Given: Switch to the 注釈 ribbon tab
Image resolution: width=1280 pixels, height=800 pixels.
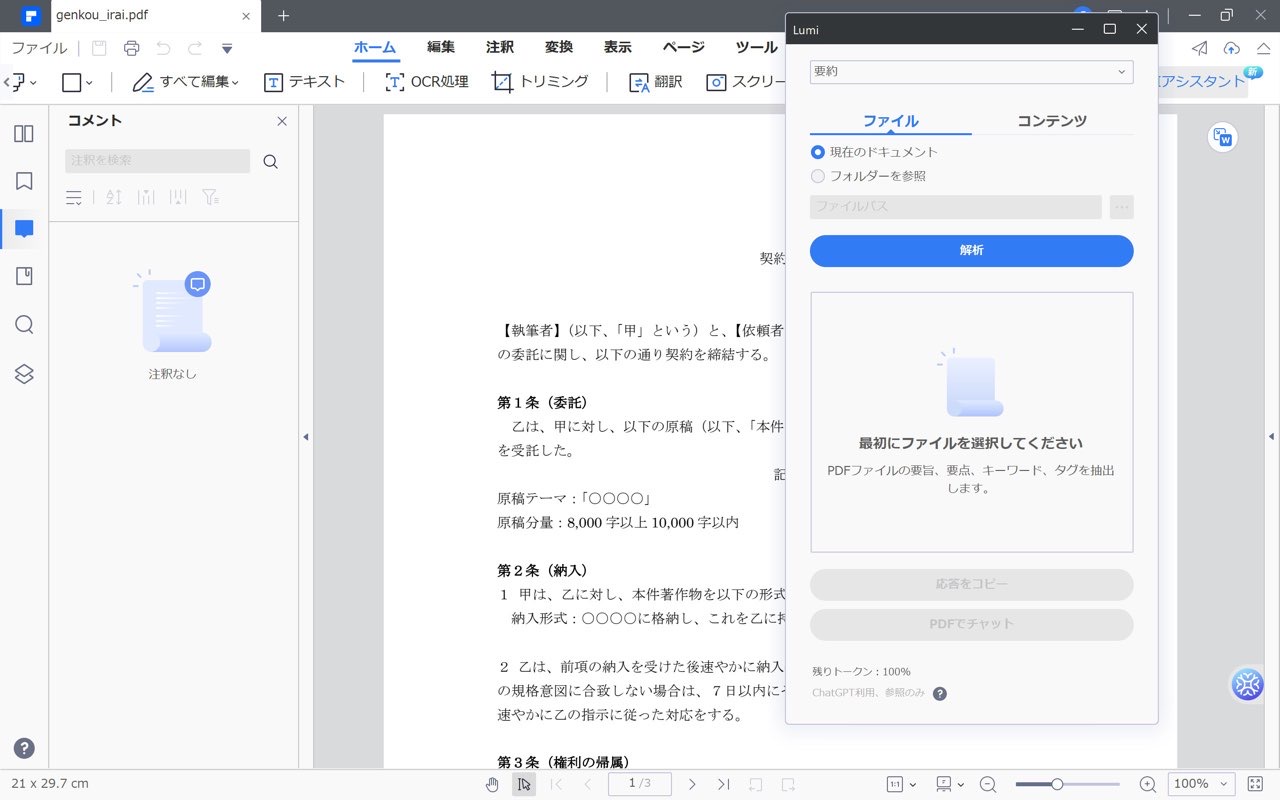Looking at the screenshot, I should [x=499, y=47].
